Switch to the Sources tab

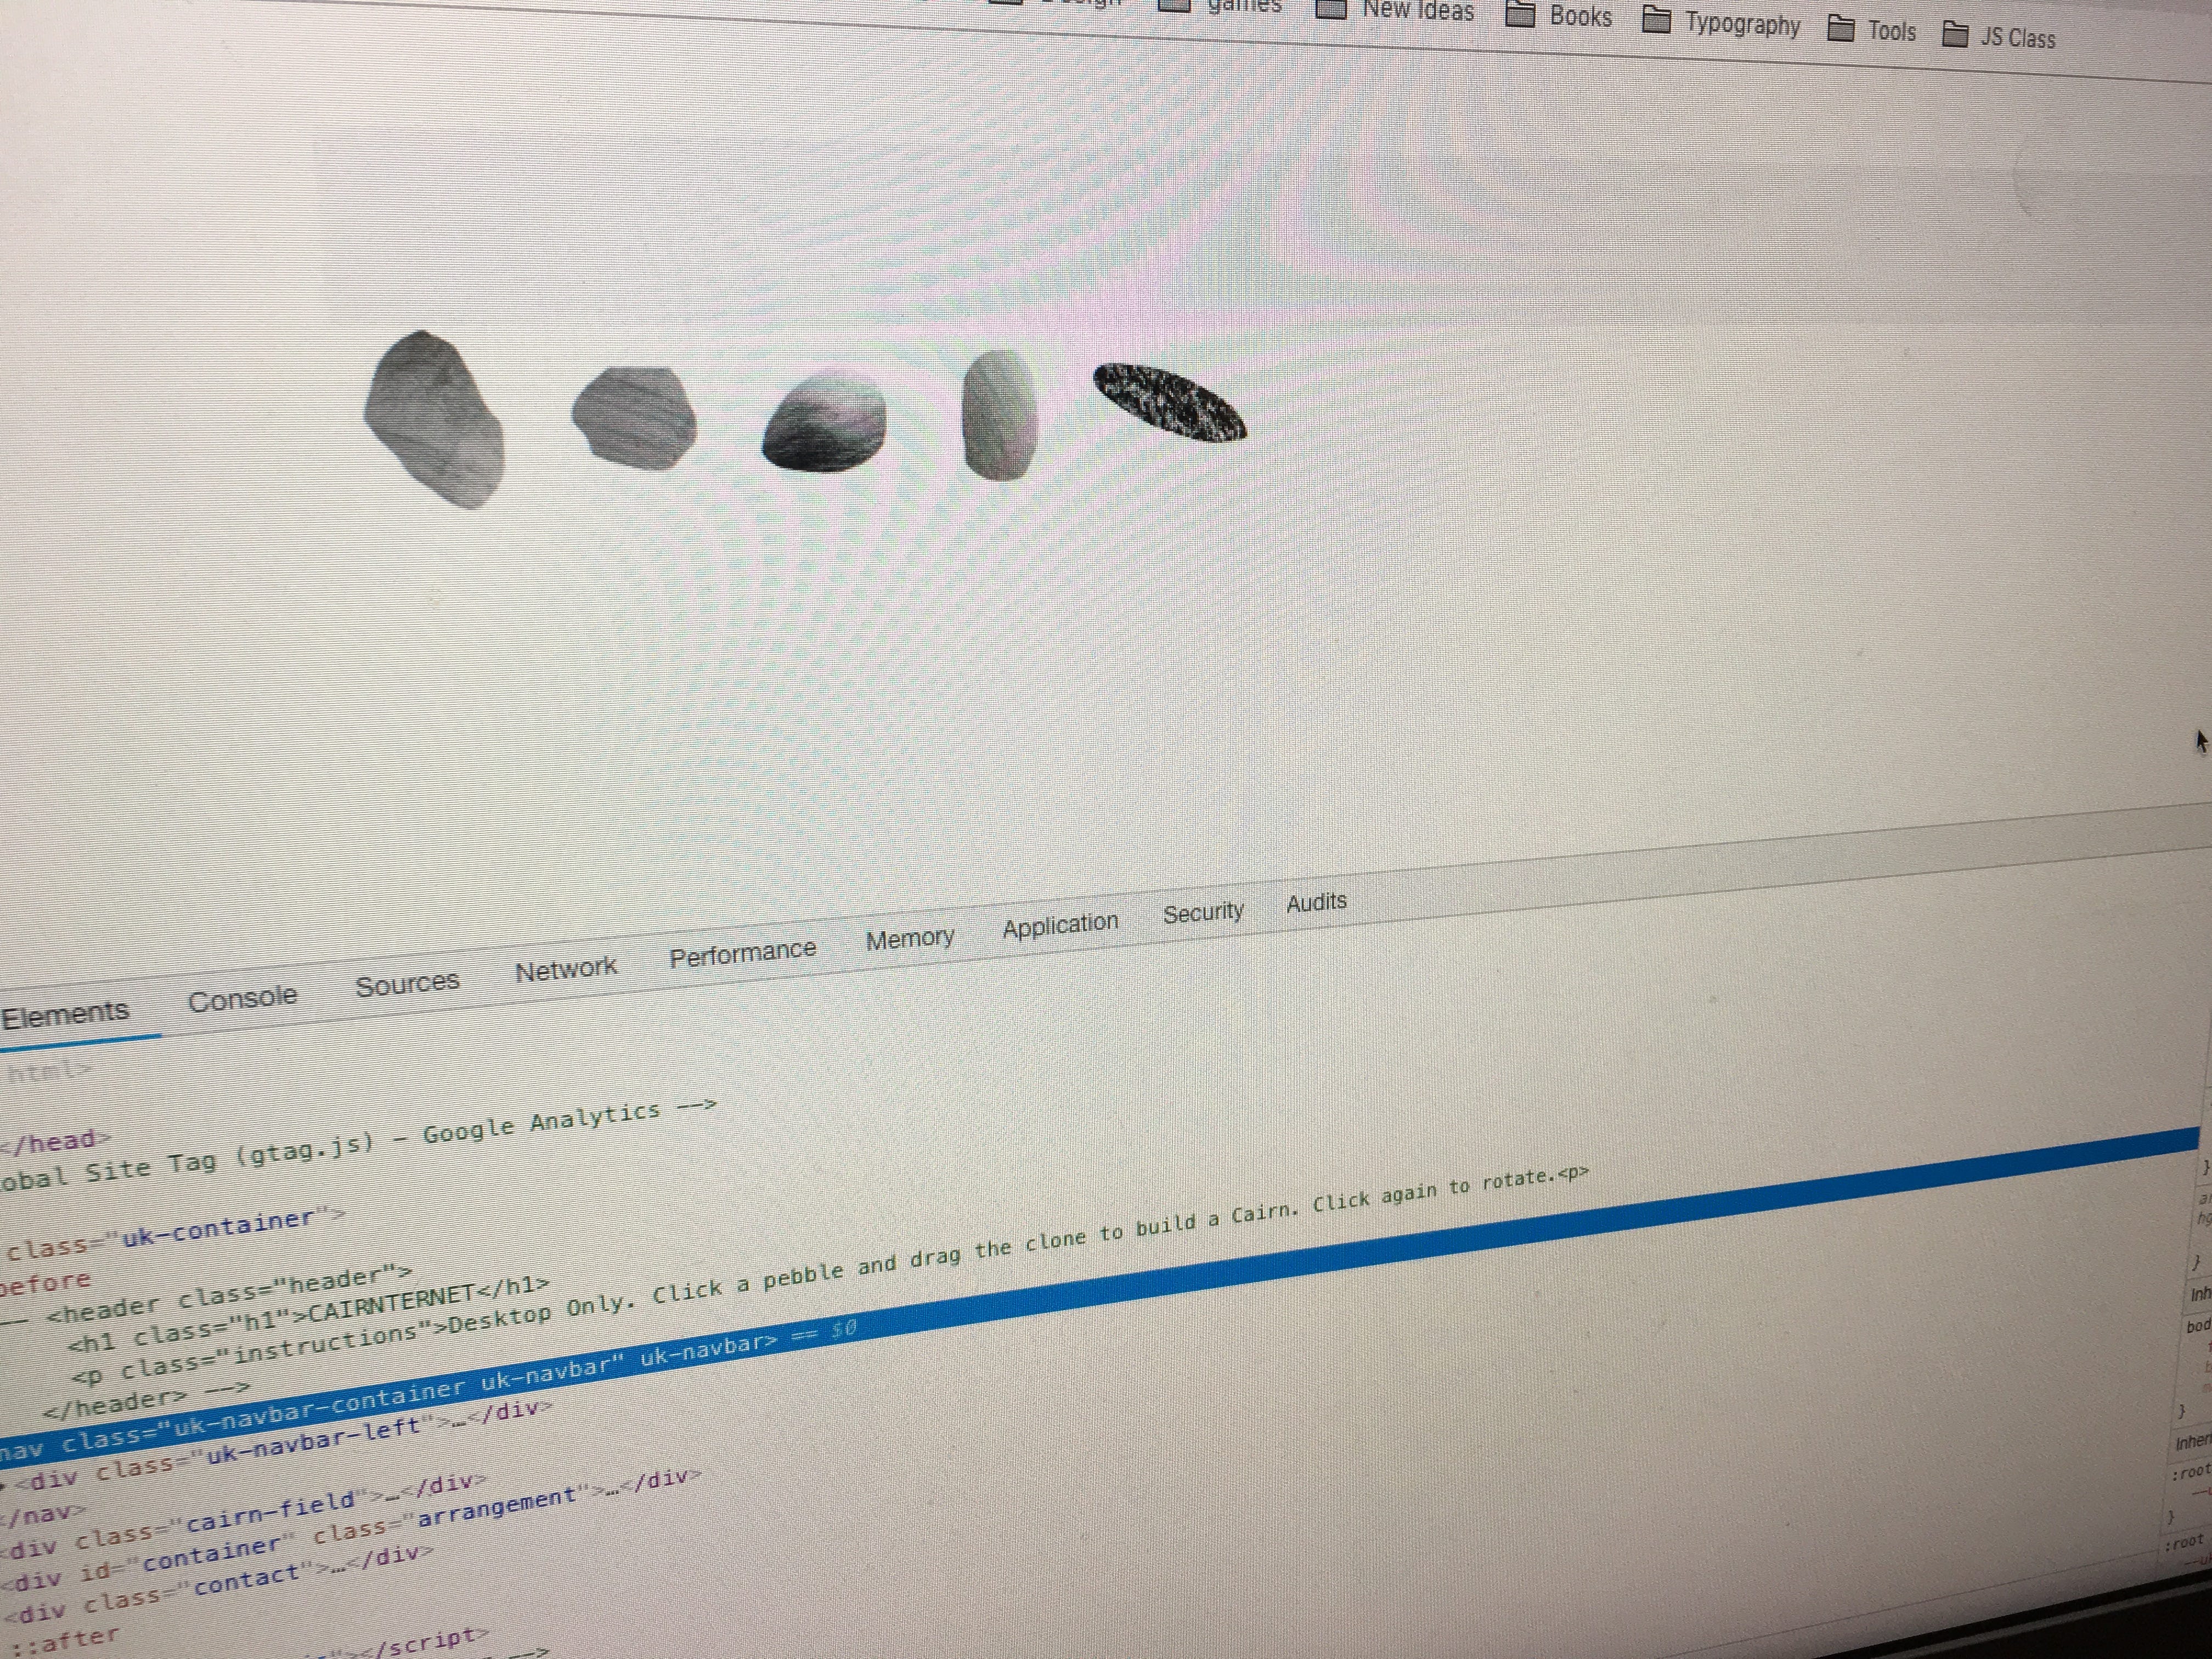point(407,984)
